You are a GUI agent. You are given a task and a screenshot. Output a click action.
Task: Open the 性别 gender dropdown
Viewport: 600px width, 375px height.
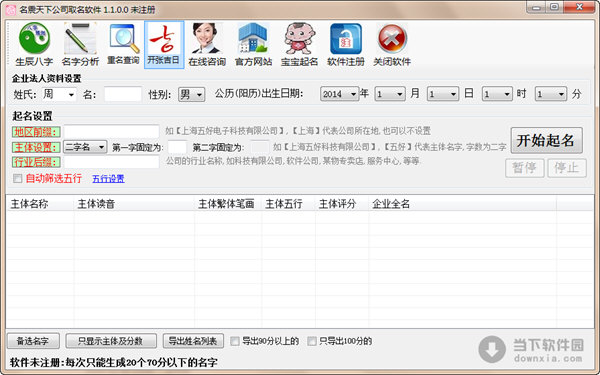192,94
